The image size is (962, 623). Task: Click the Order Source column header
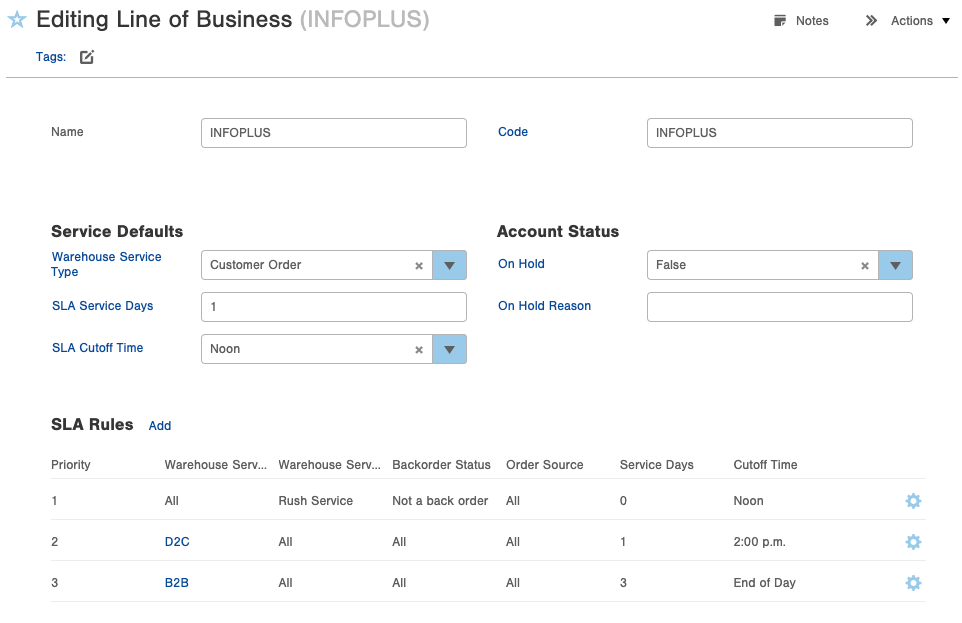pos(545,465)
